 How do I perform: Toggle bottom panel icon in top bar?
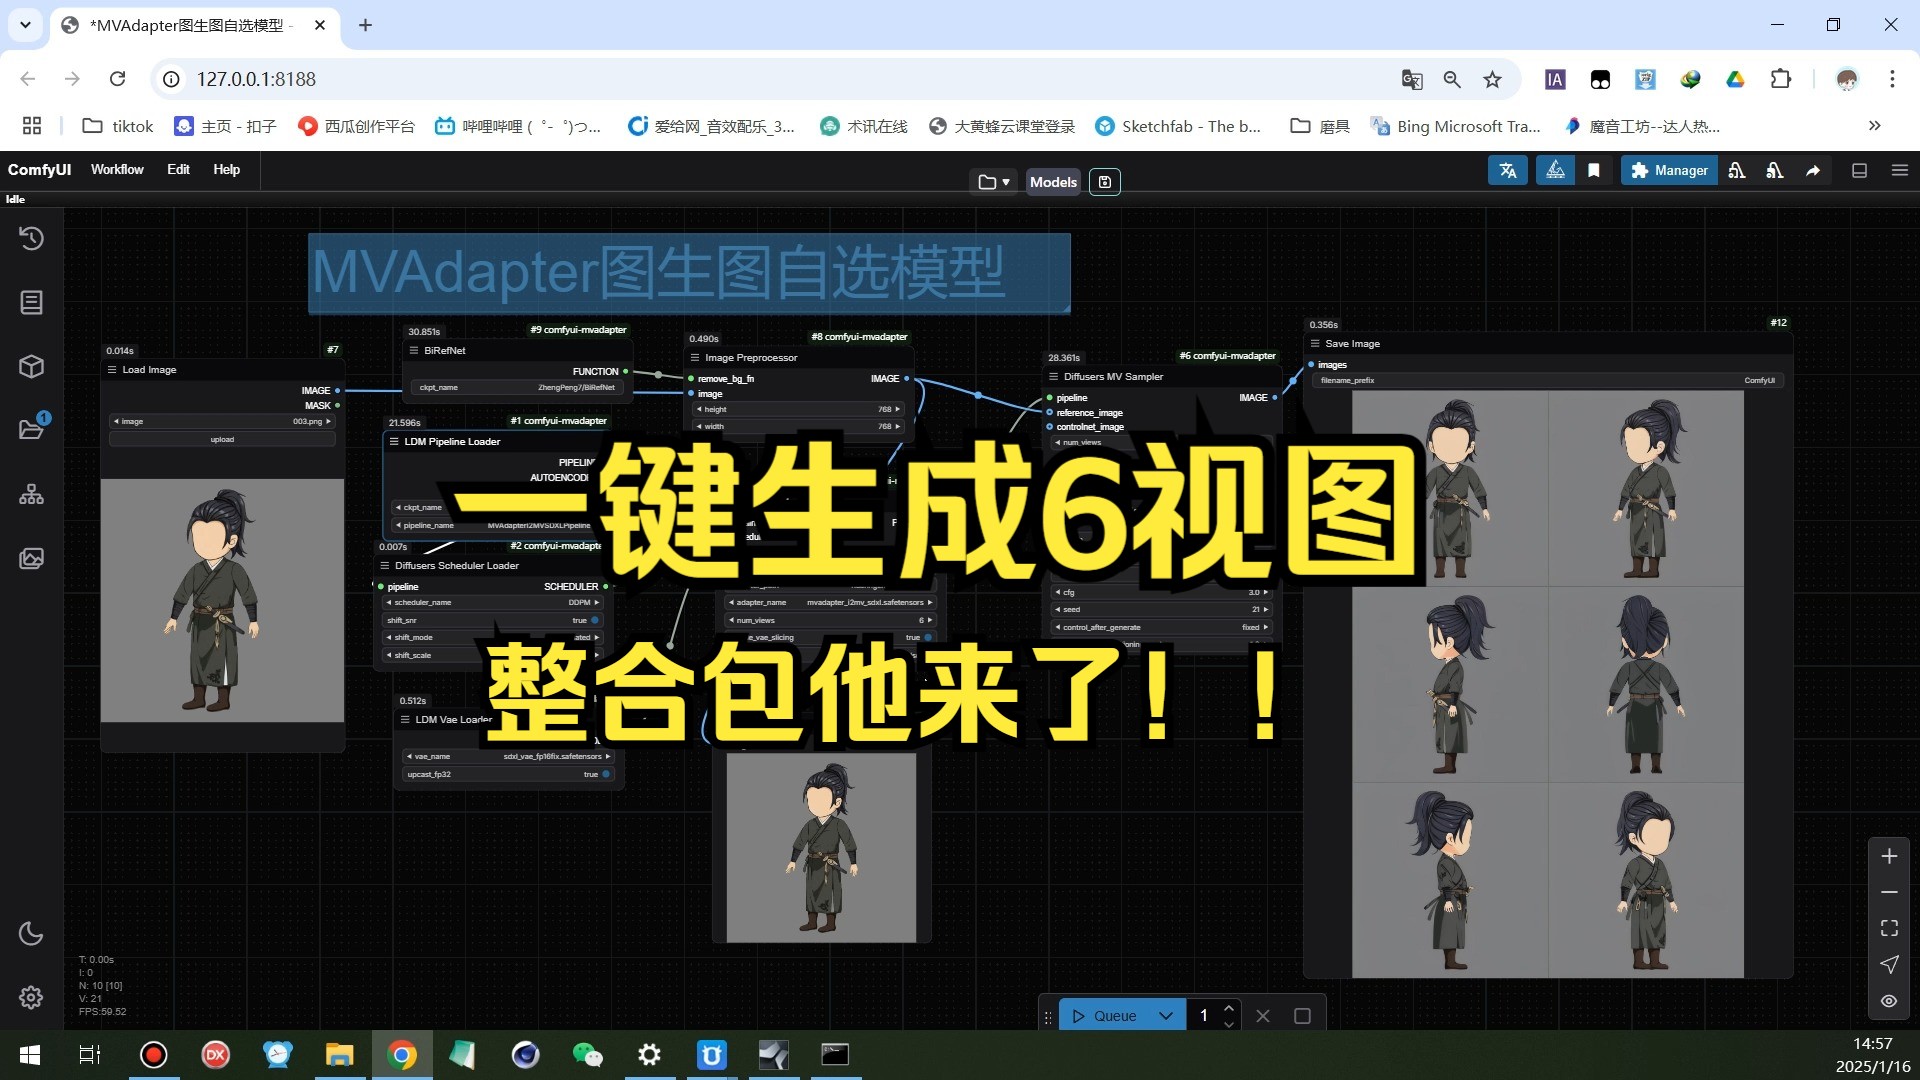pos(1860,171)
